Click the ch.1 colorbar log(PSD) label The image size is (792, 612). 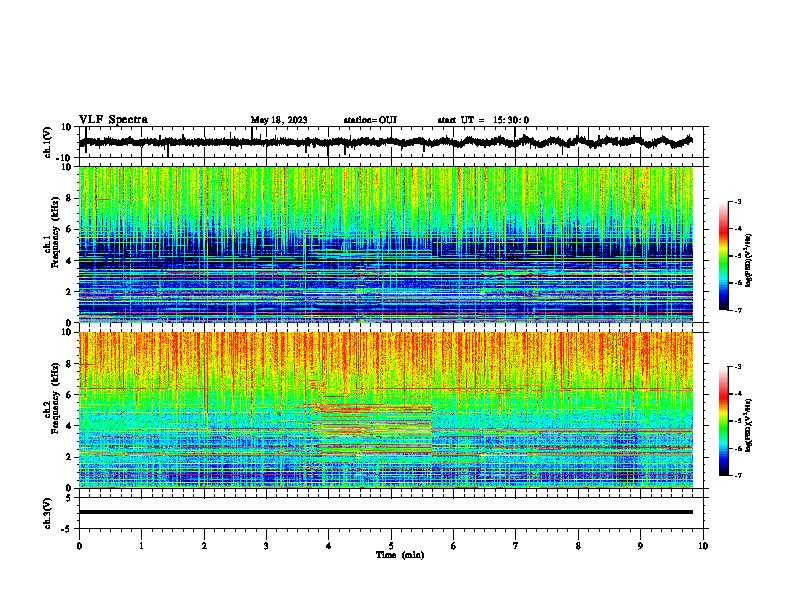pyautogui.click(x=749, y=260)
